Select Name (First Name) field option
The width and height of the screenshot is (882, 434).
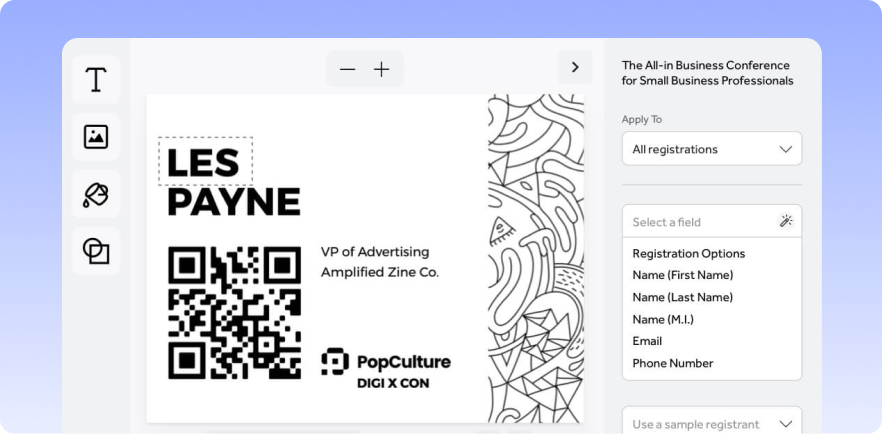pyautogui.click(x=682, y=275)
